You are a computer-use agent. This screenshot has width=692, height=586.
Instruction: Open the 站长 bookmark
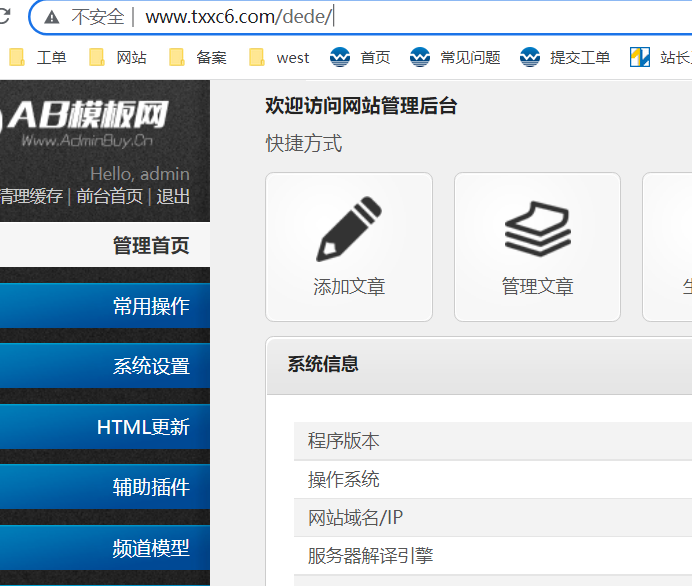[661, 57]
